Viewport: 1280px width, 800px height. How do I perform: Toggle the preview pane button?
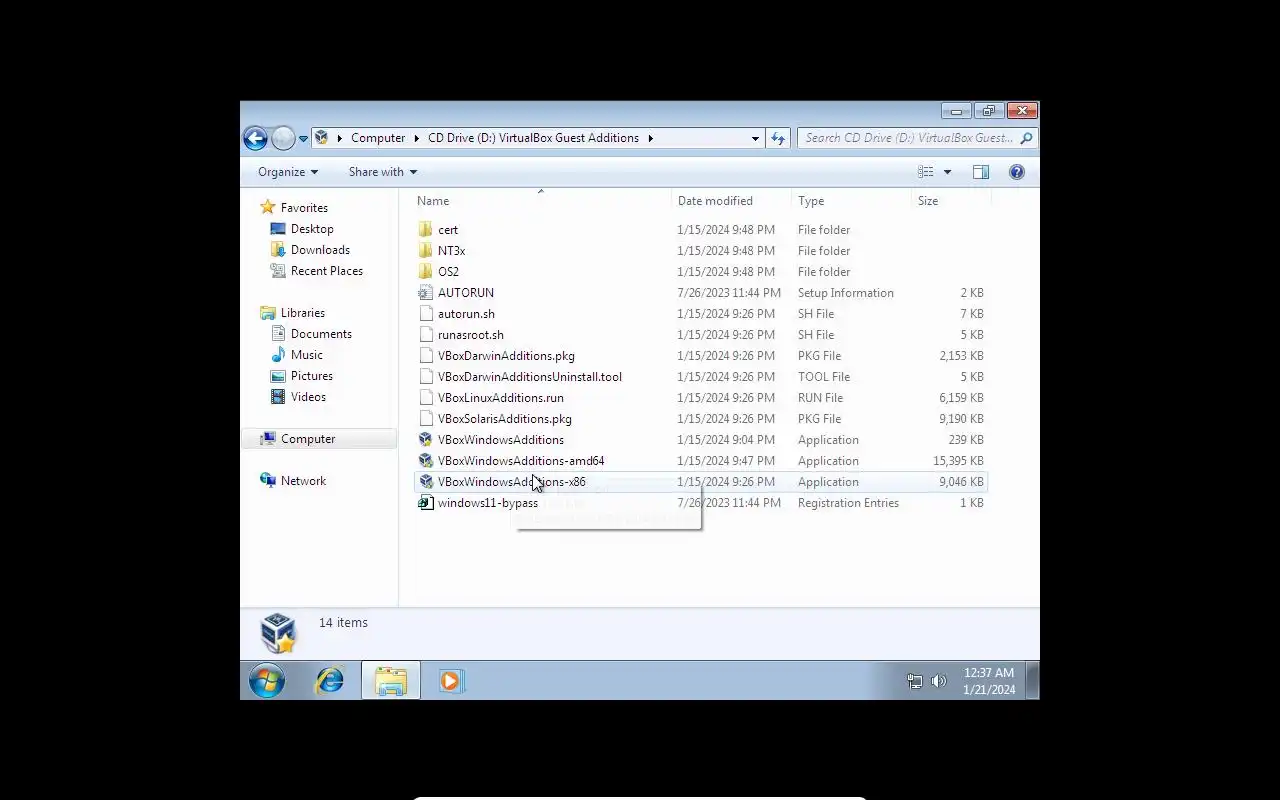pos(981,172)
